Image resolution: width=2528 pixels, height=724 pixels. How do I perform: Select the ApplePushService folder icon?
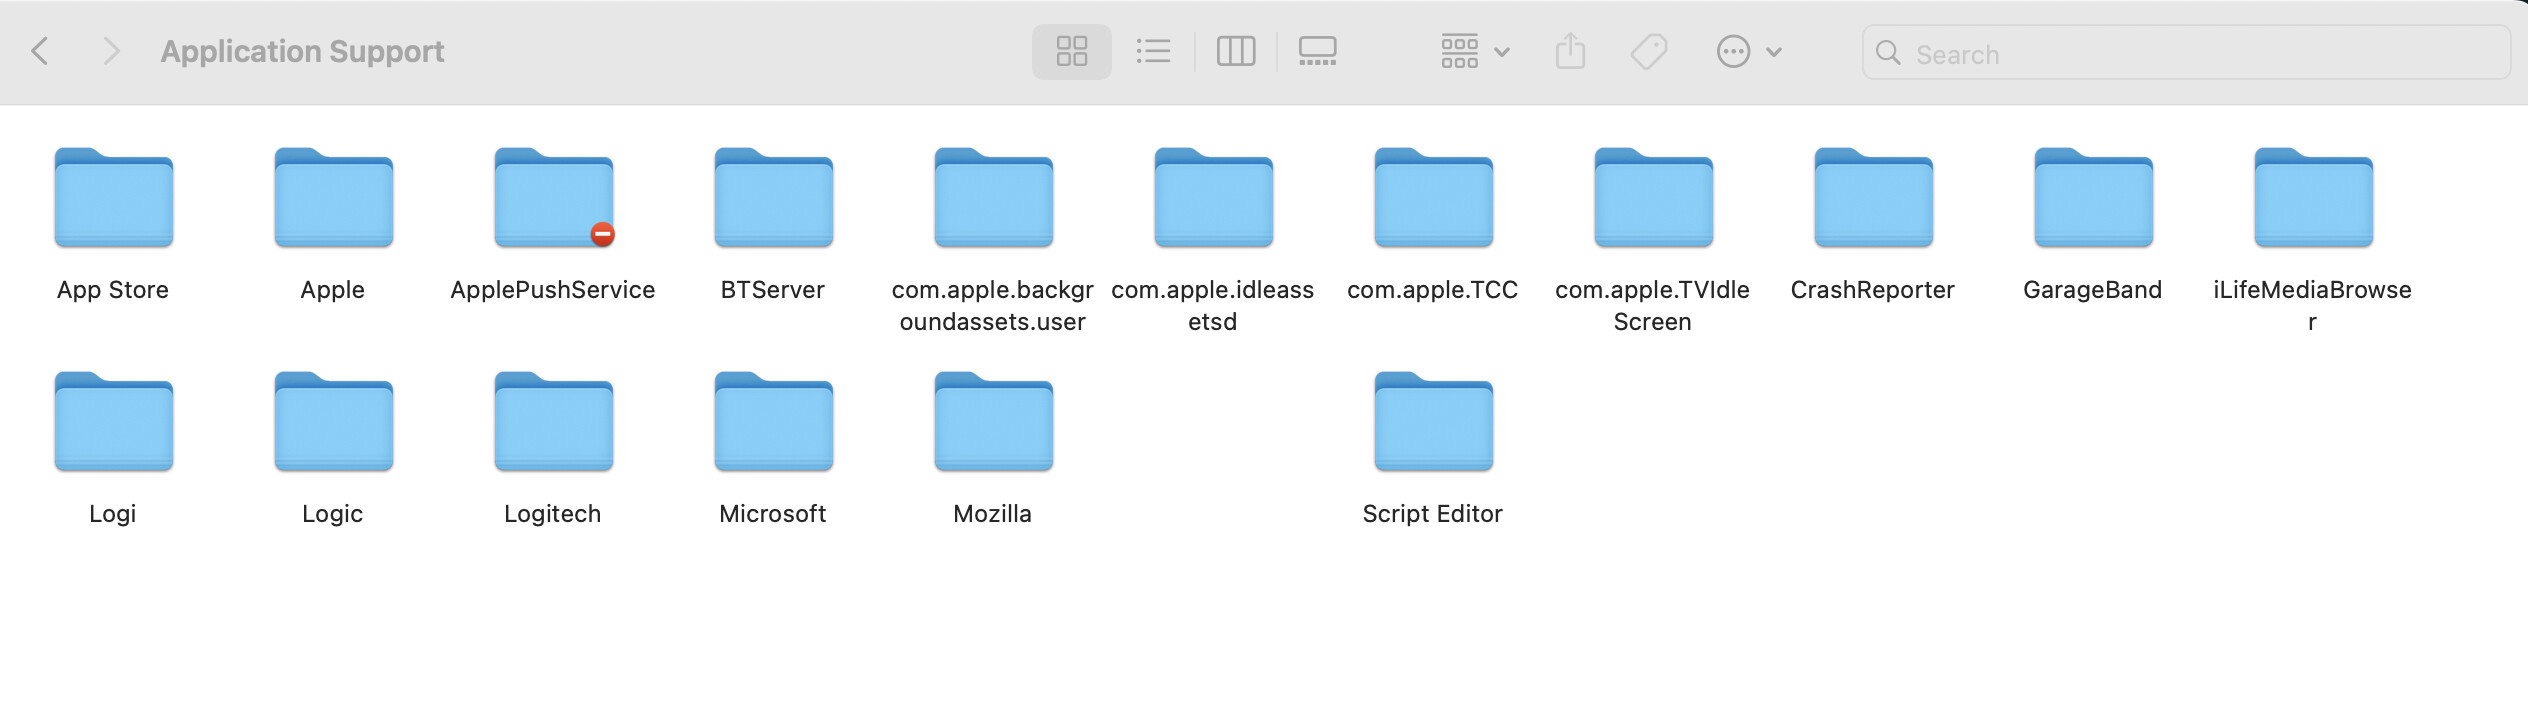pyautogui.click(x=554, y=198)
